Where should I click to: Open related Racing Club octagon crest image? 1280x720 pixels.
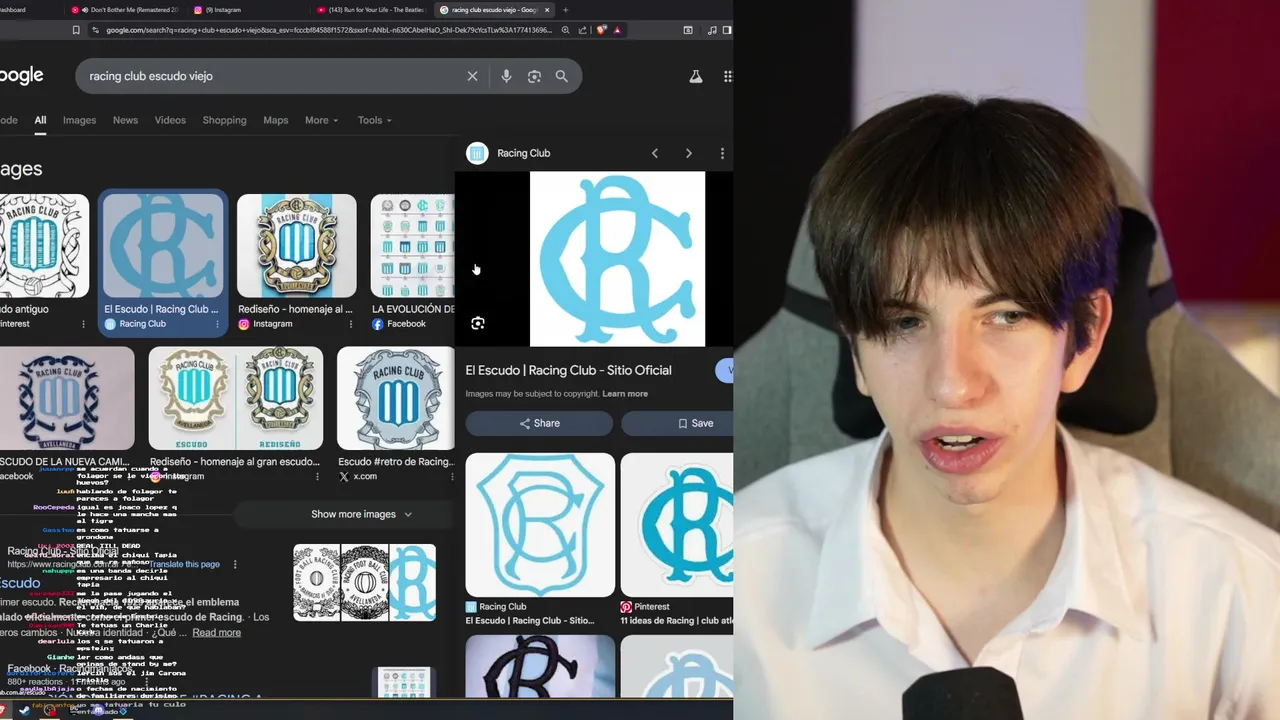tap(540, 525)
